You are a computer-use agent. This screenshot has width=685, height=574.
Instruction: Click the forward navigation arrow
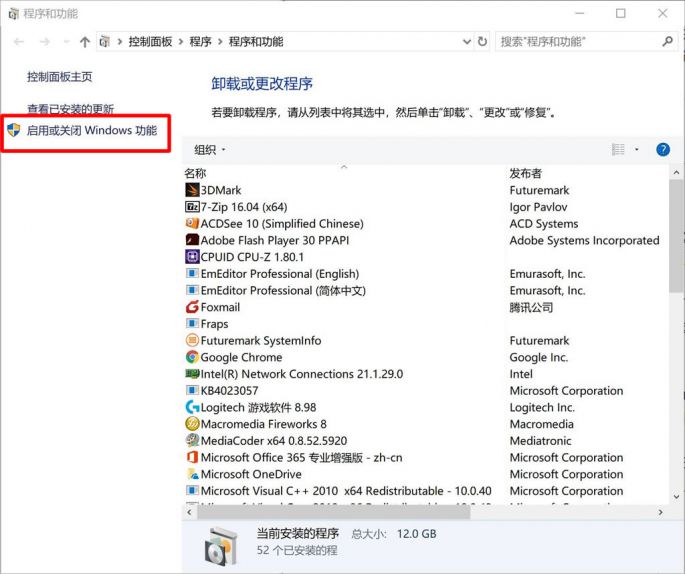pos(45,42)
